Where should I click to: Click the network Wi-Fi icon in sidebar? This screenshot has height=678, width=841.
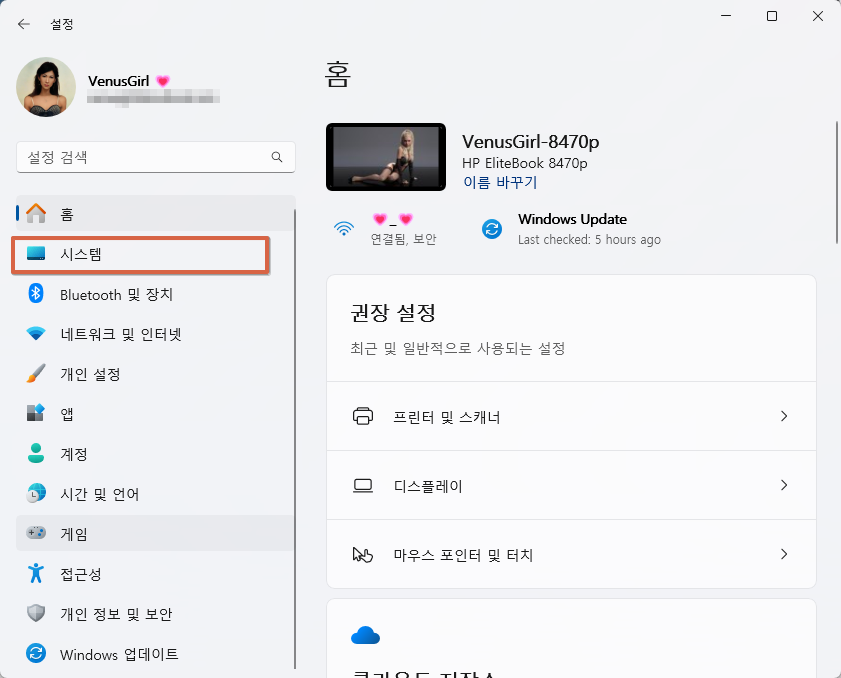36,334
